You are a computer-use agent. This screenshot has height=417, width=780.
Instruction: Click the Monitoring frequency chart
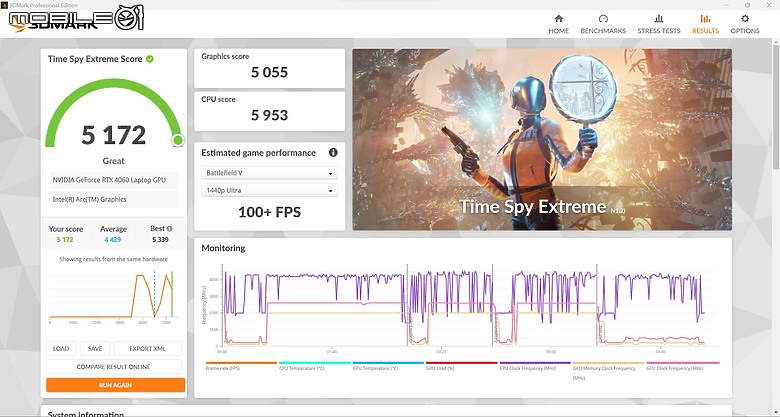[x=460, y=309]
